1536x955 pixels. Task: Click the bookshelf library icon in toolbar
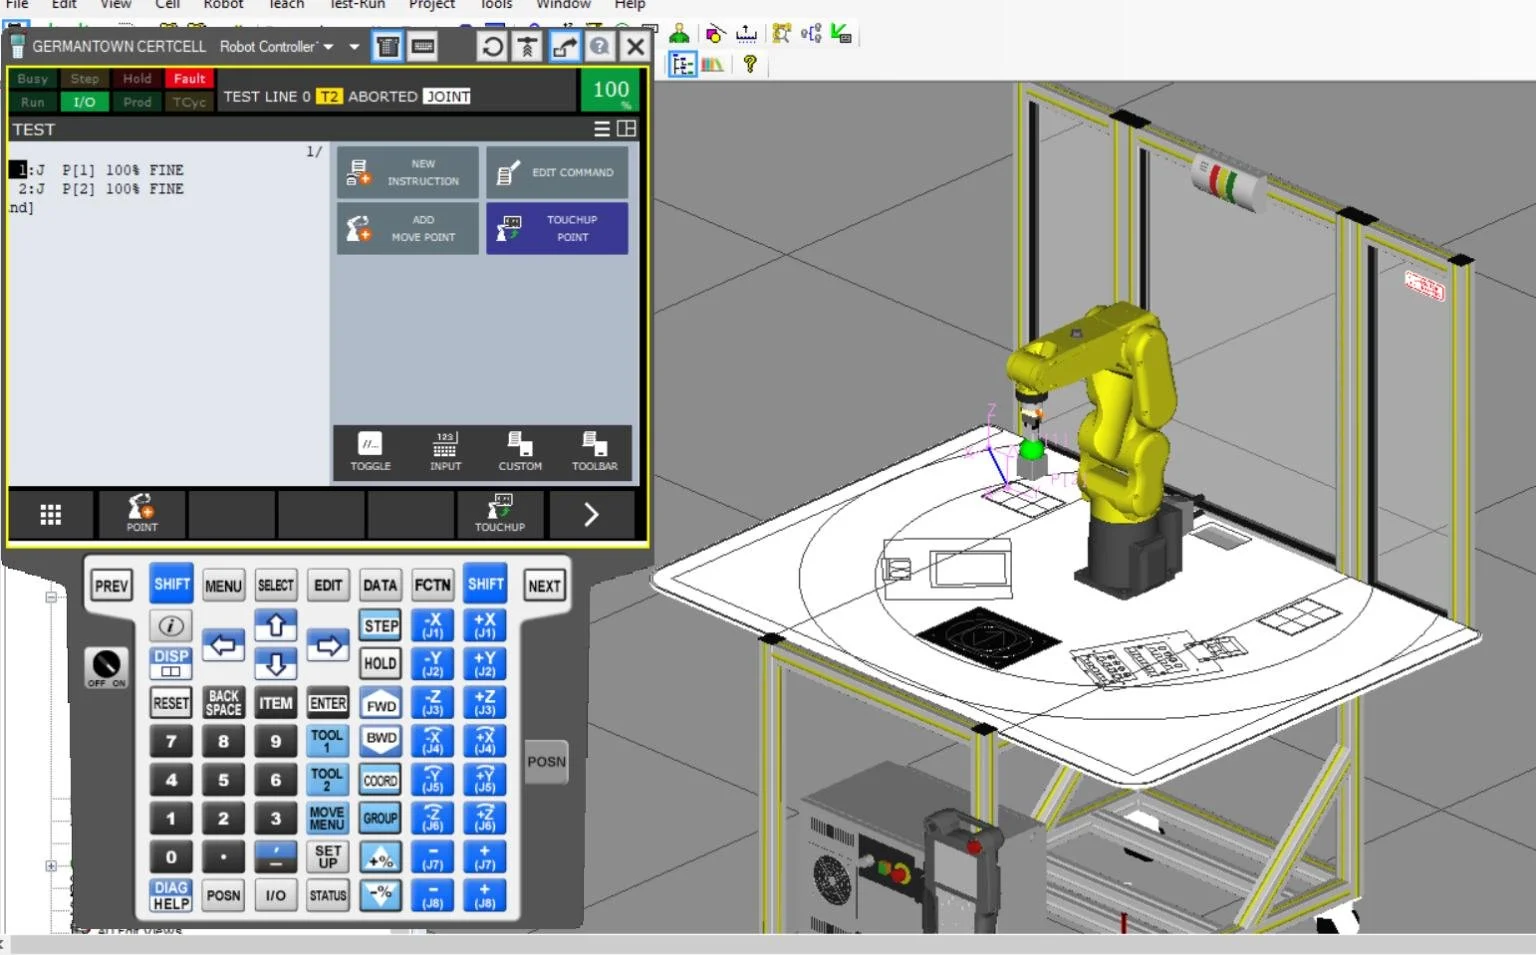[x=713, y=64]
